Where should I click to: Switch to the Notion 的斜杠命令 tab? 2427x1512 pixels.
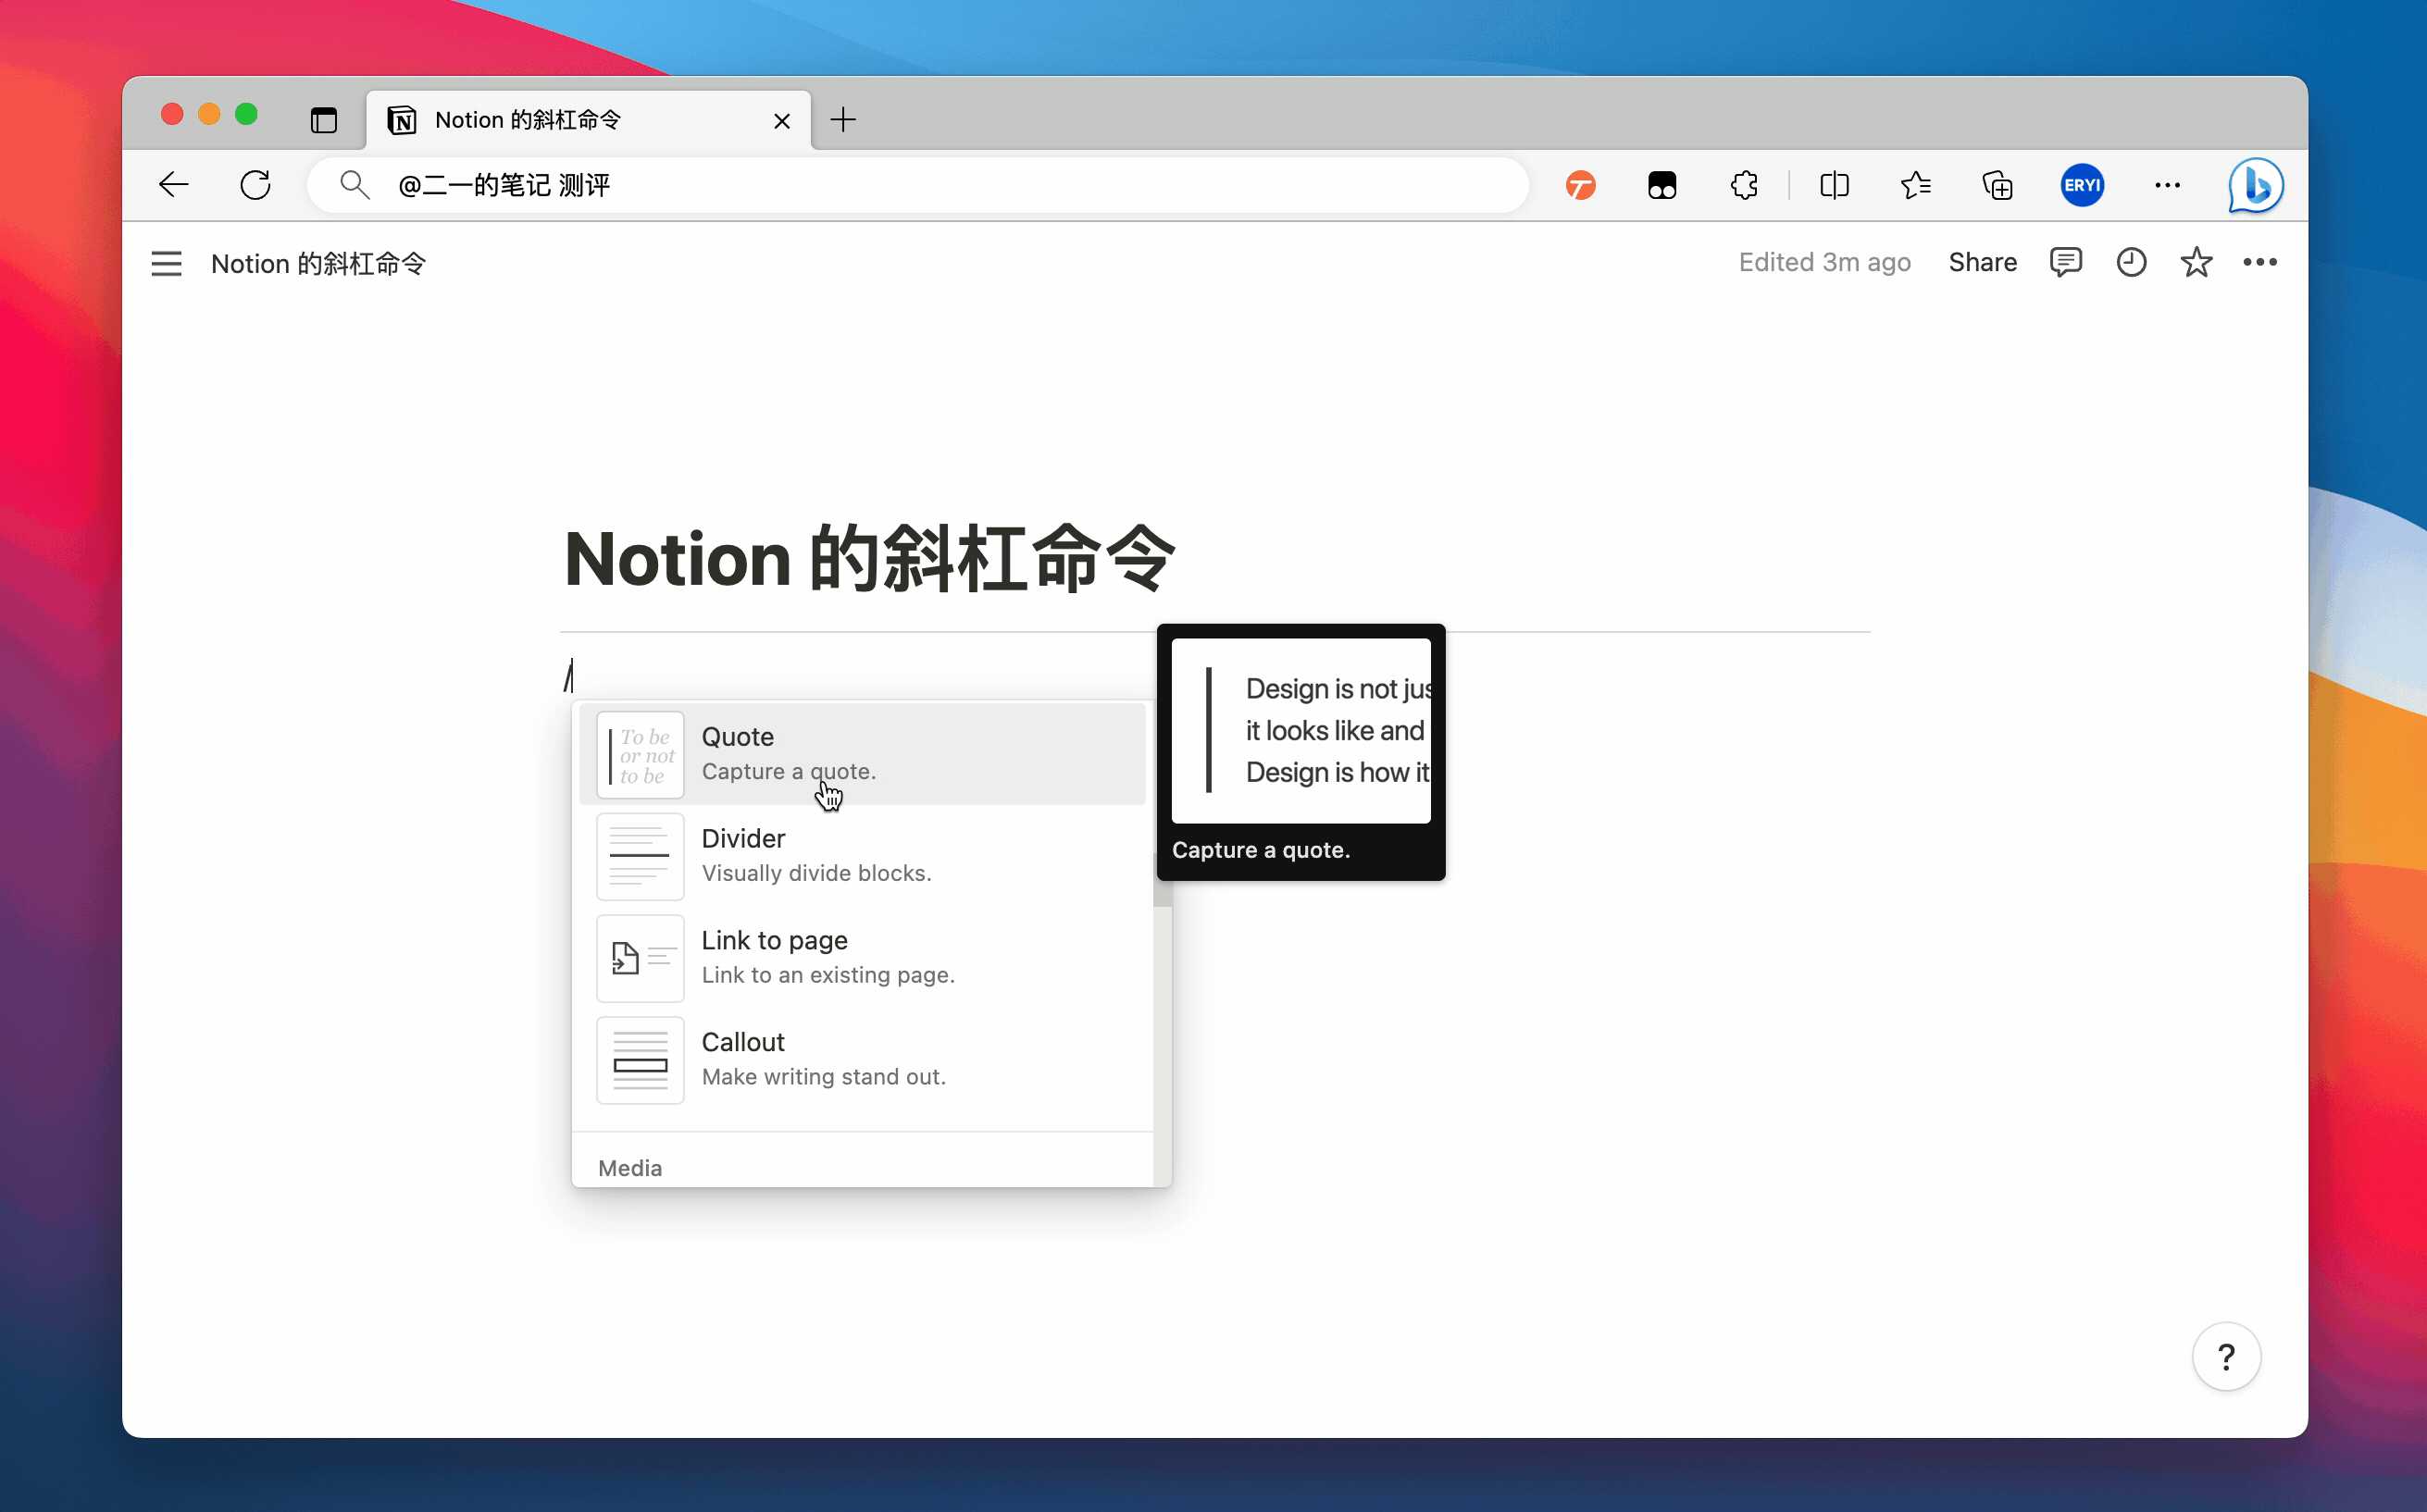pos(589,120)
